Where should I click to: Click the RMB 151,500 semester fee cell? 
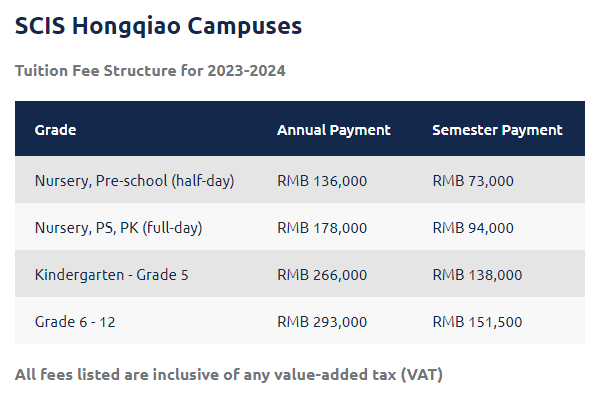point(477,322)
